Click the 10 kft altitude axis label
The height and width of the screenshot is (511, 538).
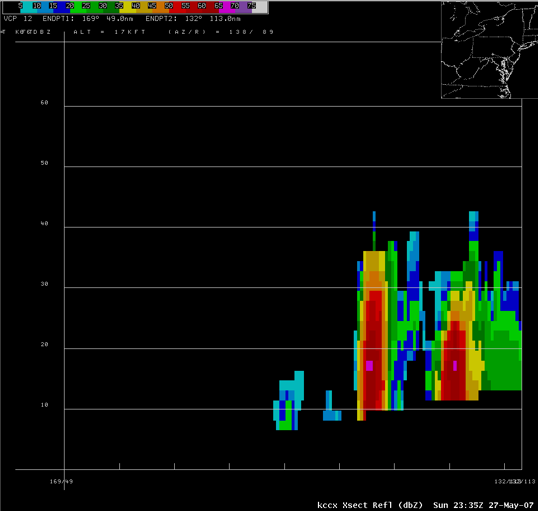coord(44,405)
